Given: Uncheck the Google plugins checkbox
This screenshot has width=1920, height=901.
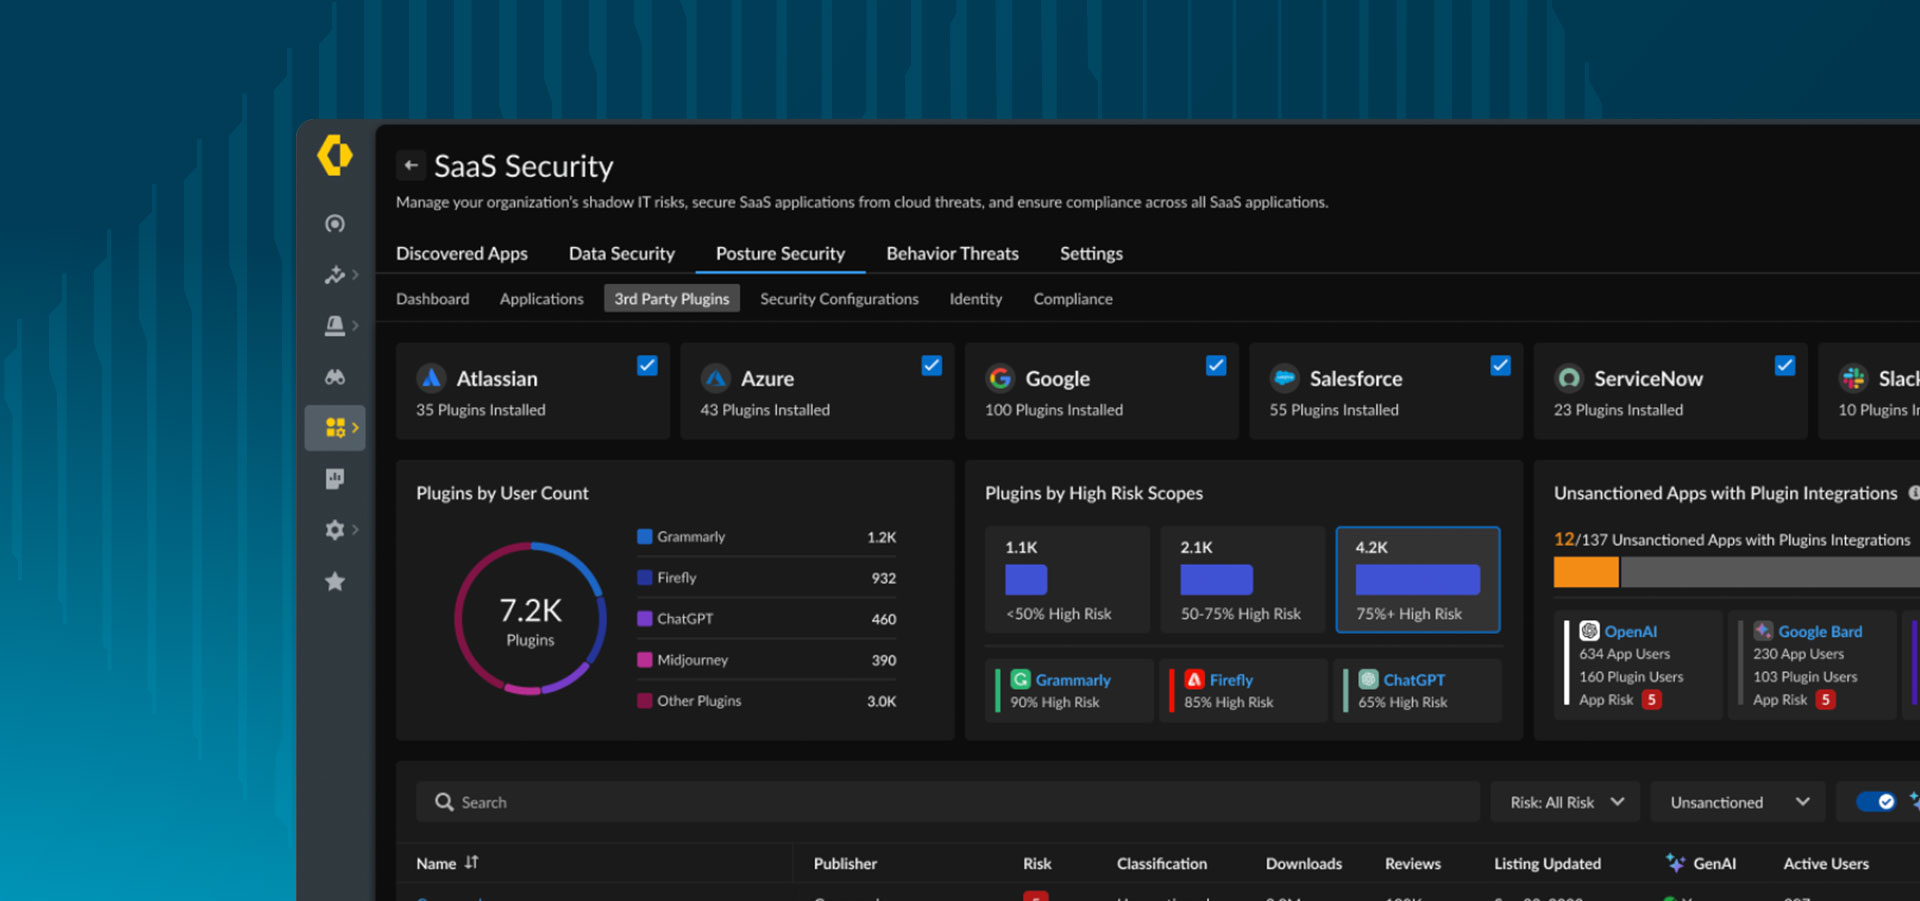Looking at the screenshot, I should pyautogui.click(x=1216, y=365).
